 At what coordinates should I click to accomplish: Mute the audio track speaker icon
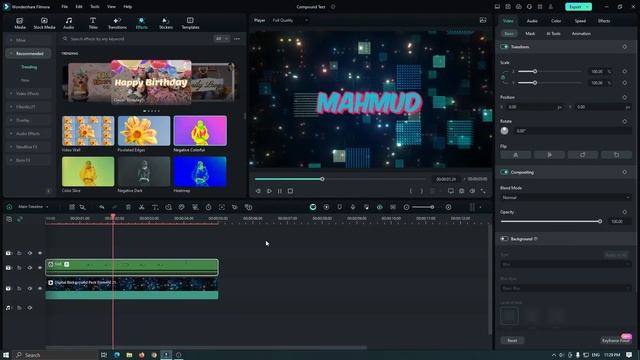pos(30,308)
